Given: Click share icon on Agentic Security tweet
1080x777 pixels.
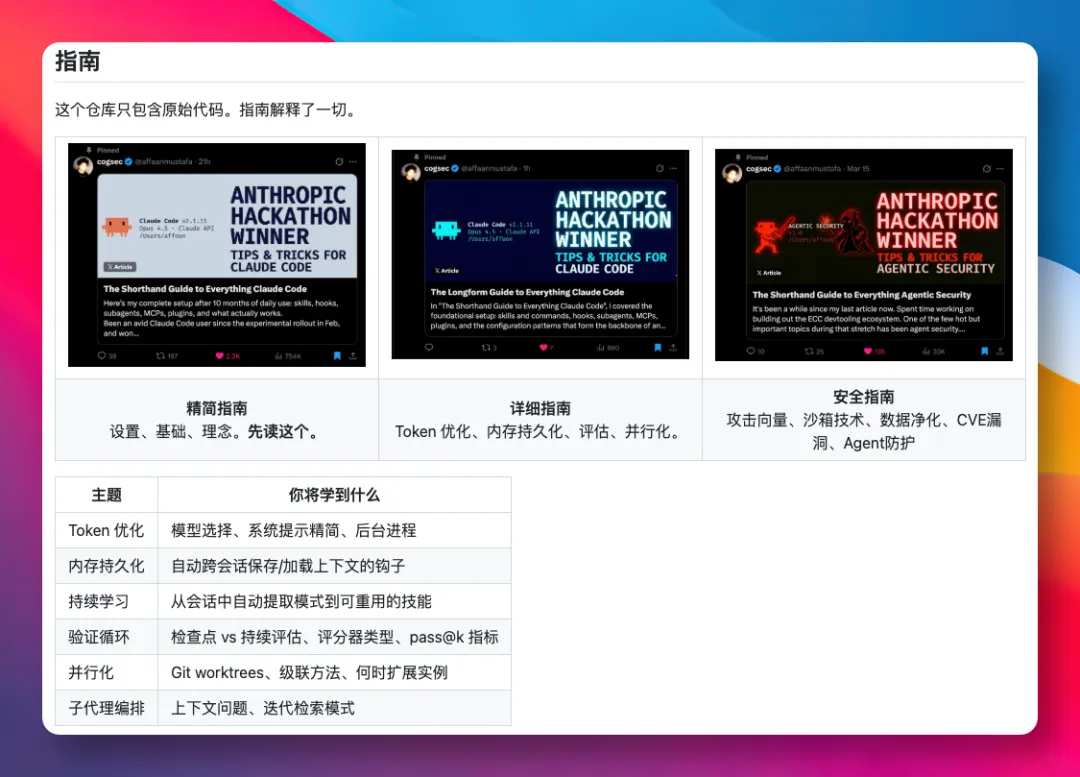Looking at the screenshot, I should pos(1000,351).
